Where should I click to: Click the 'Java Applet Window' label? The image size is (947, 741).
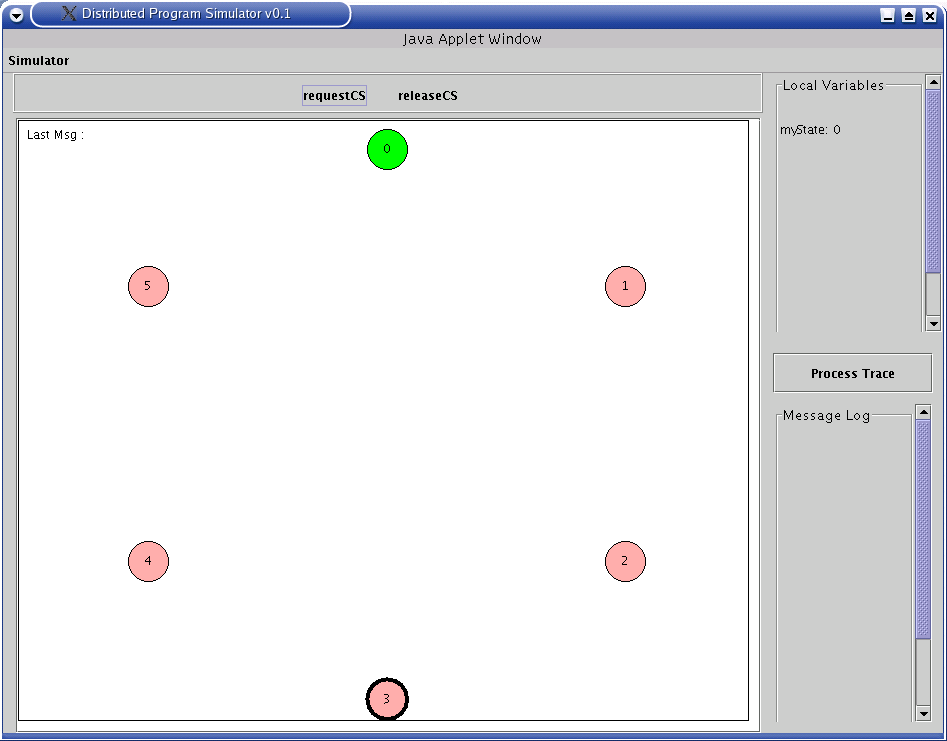[x=472, y=39]
